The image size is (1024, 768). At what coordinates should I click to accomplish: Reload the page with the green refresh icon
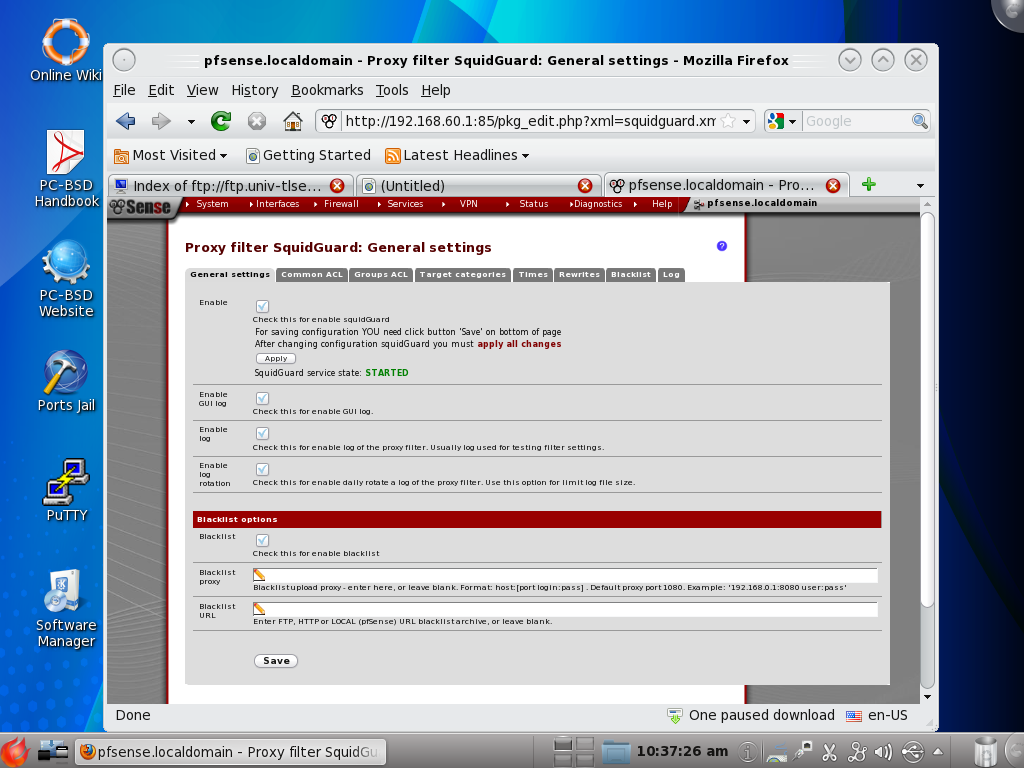pyautogui.click(x=221, y=121)
